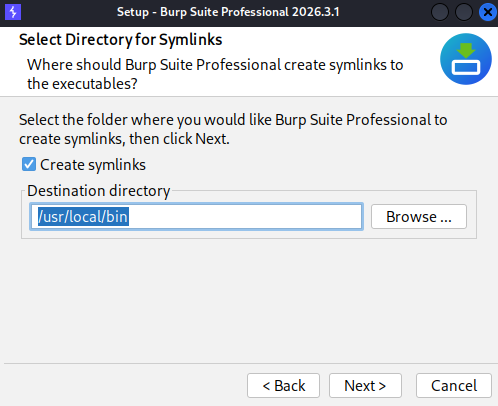Viewport: 498px width, 406px height.
Task: Close the setup window with blue X
Action: tap(488, 12)
